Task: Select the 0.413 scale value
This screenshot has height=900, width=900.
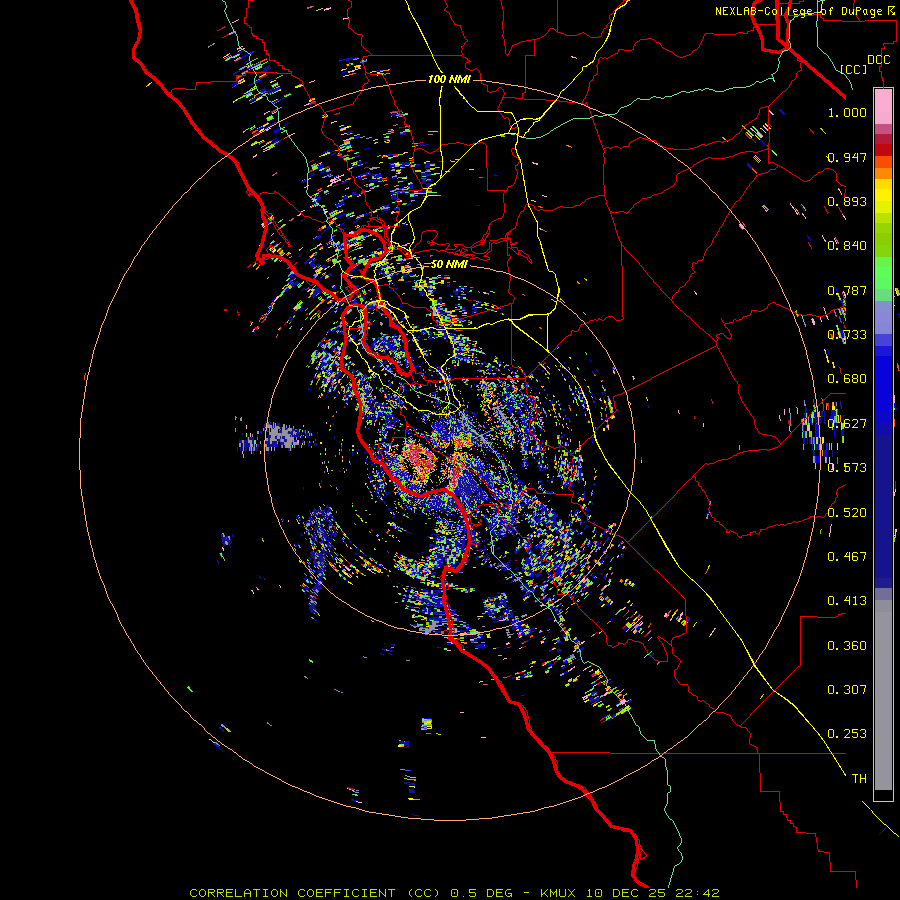Action: 847,601
